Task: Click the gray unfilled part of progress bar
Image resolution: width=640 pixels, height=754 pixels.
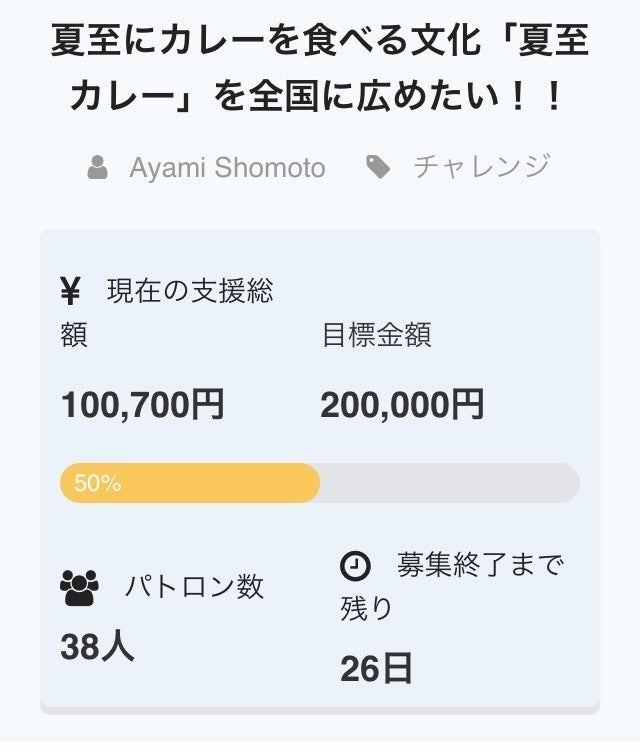Action: (450, 483)
